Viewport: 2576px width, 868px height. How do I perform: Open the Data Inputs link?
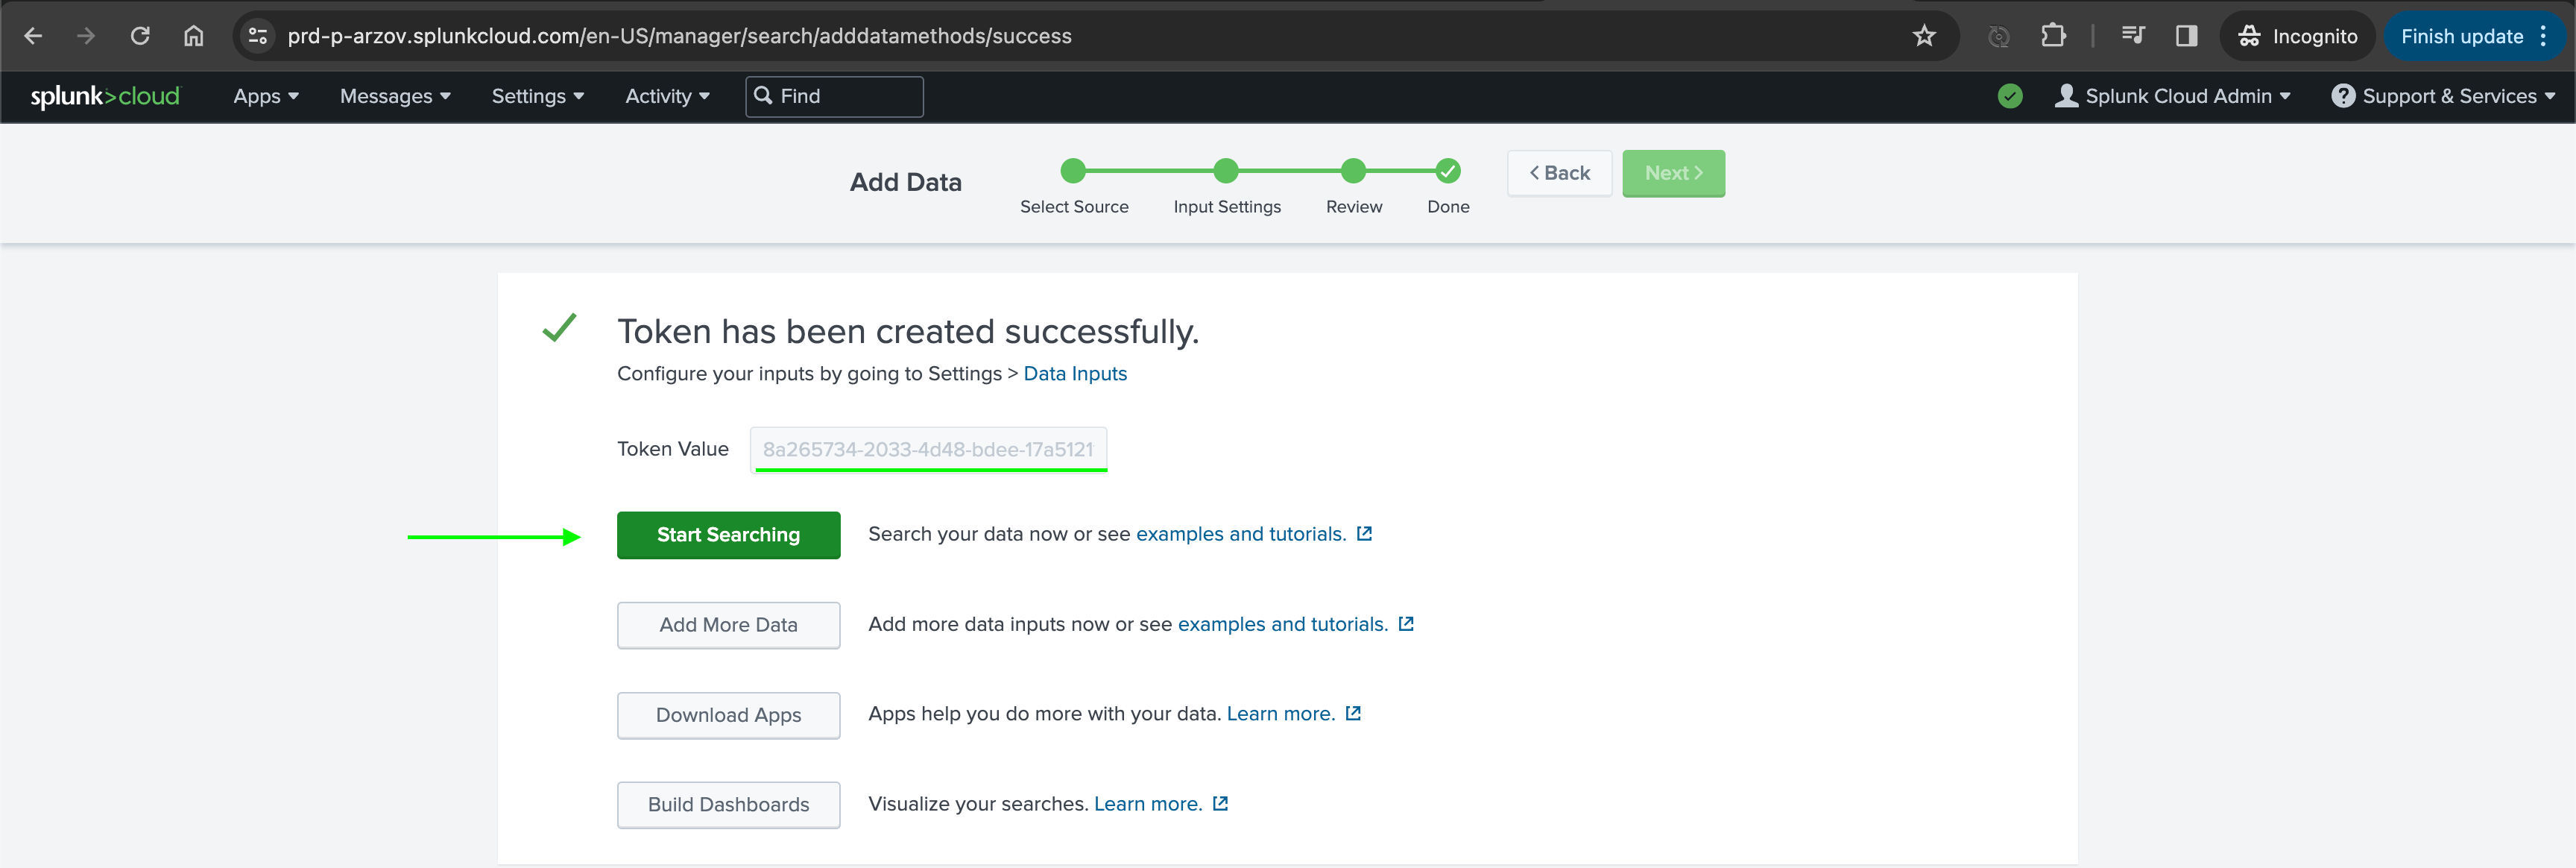pos(1075,373)
